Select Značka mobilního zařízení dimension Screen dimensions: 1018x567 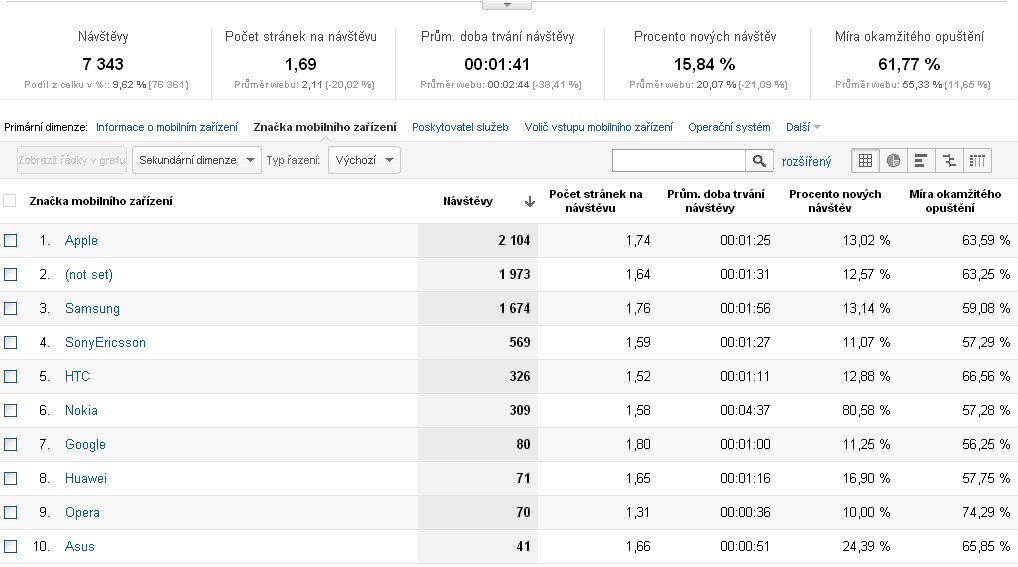point(325,127)
